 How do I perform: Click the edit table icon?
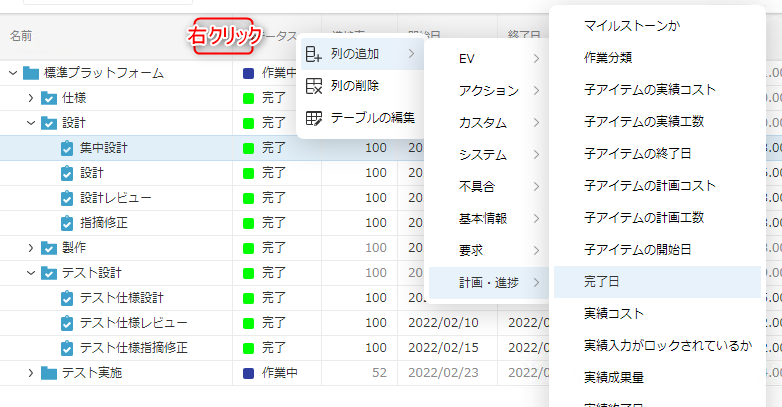point(314,118)
